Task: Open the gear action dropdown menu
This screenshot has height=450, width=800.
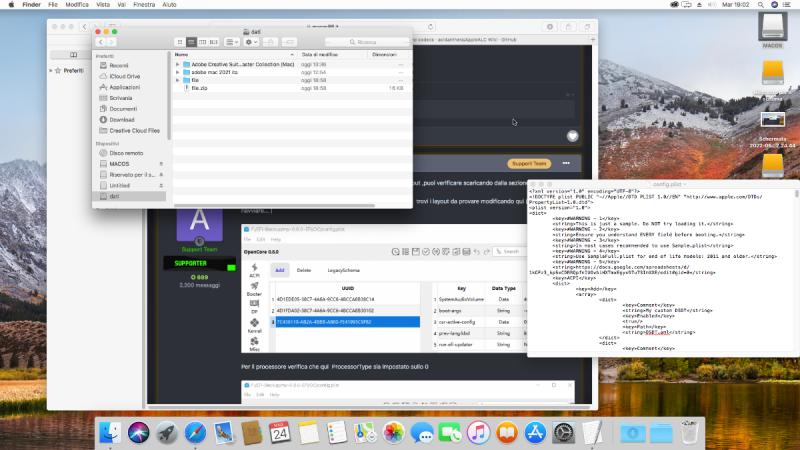Action: pyautogui.click(x=252, y=42)
